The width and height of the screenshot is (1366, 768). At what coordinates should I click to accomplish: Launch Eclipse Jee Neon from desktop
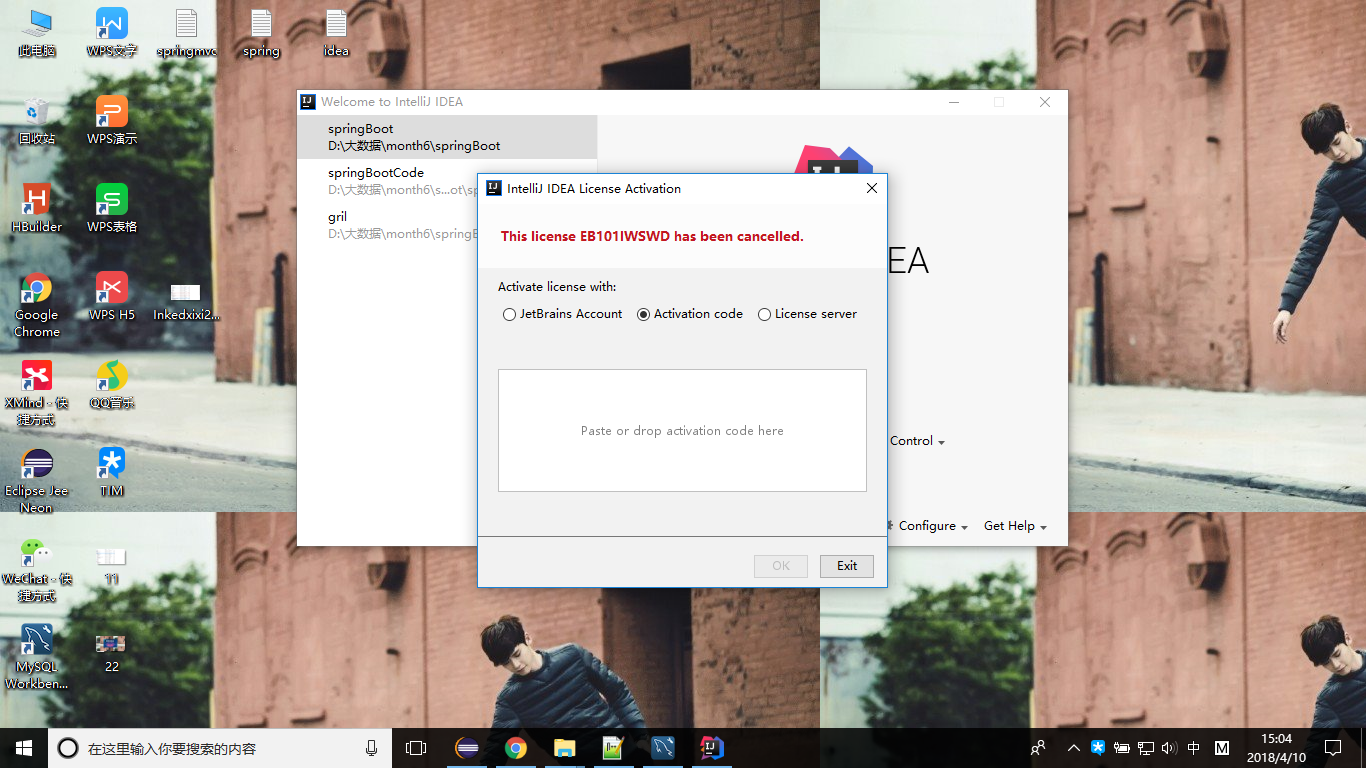coord(37,481)
